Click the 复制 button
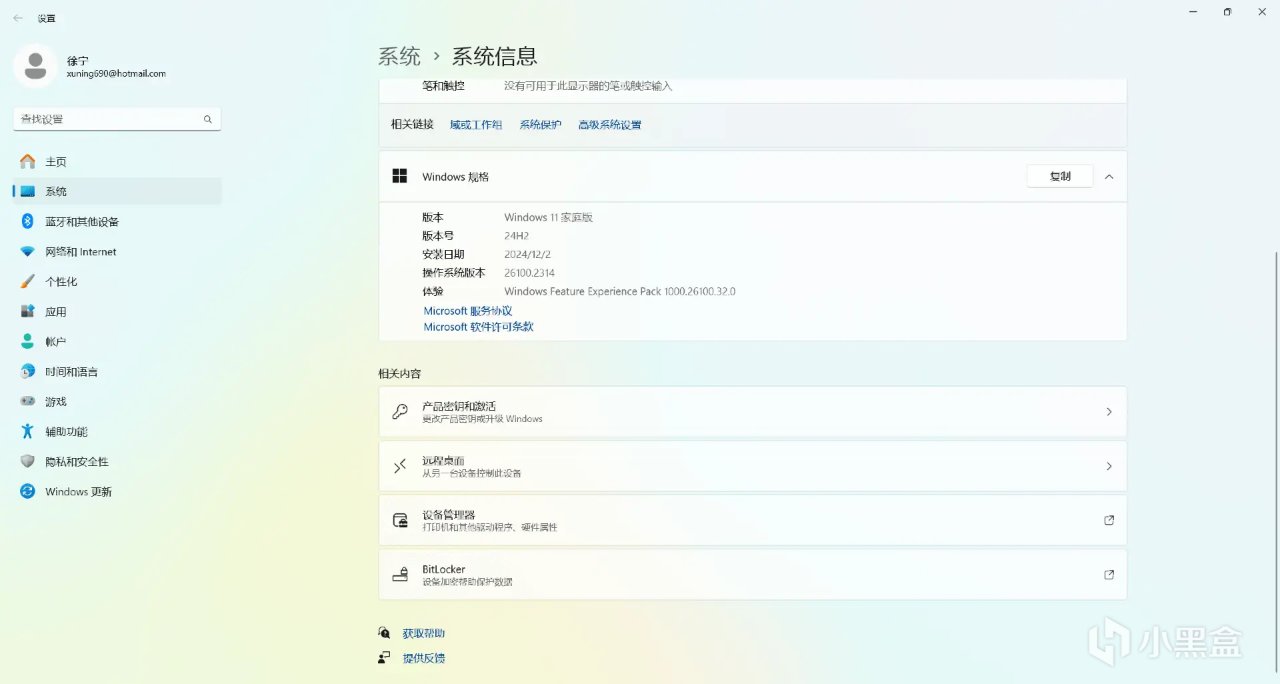The image size is (1280, 684). (1060, 176)
